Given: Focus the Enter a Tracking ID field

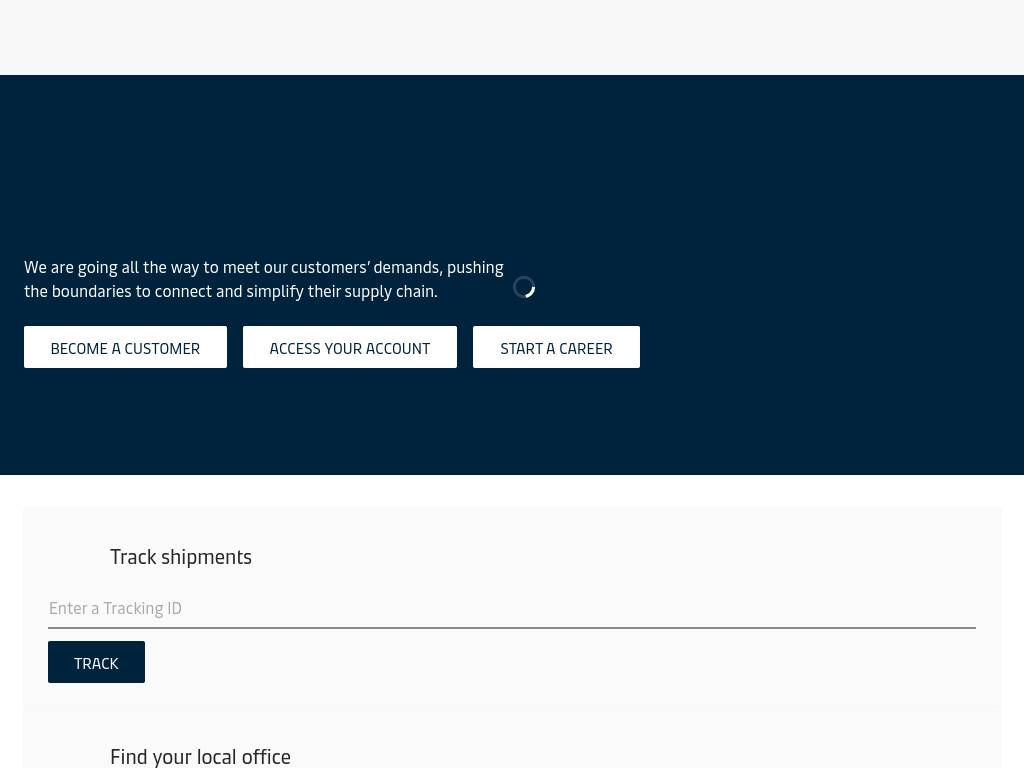Looking at the screenshot, I should 511,608.
